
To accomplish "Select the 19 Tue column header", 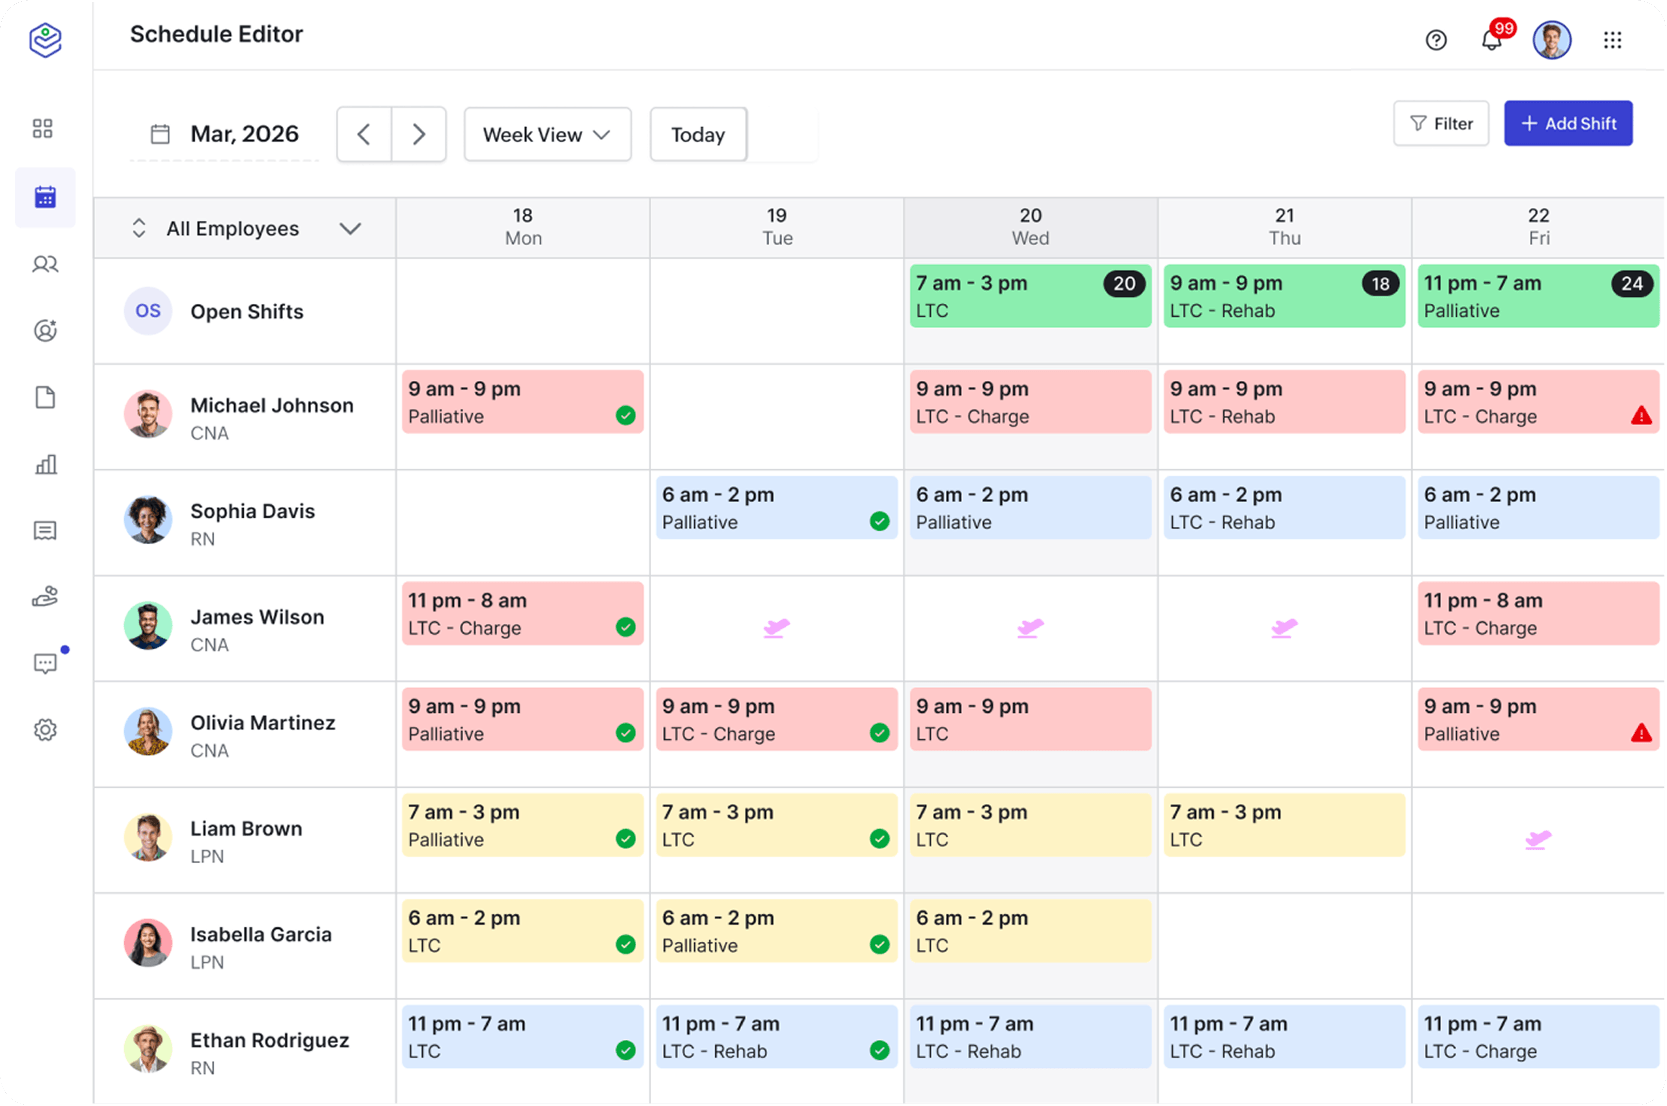I will 777,227.
